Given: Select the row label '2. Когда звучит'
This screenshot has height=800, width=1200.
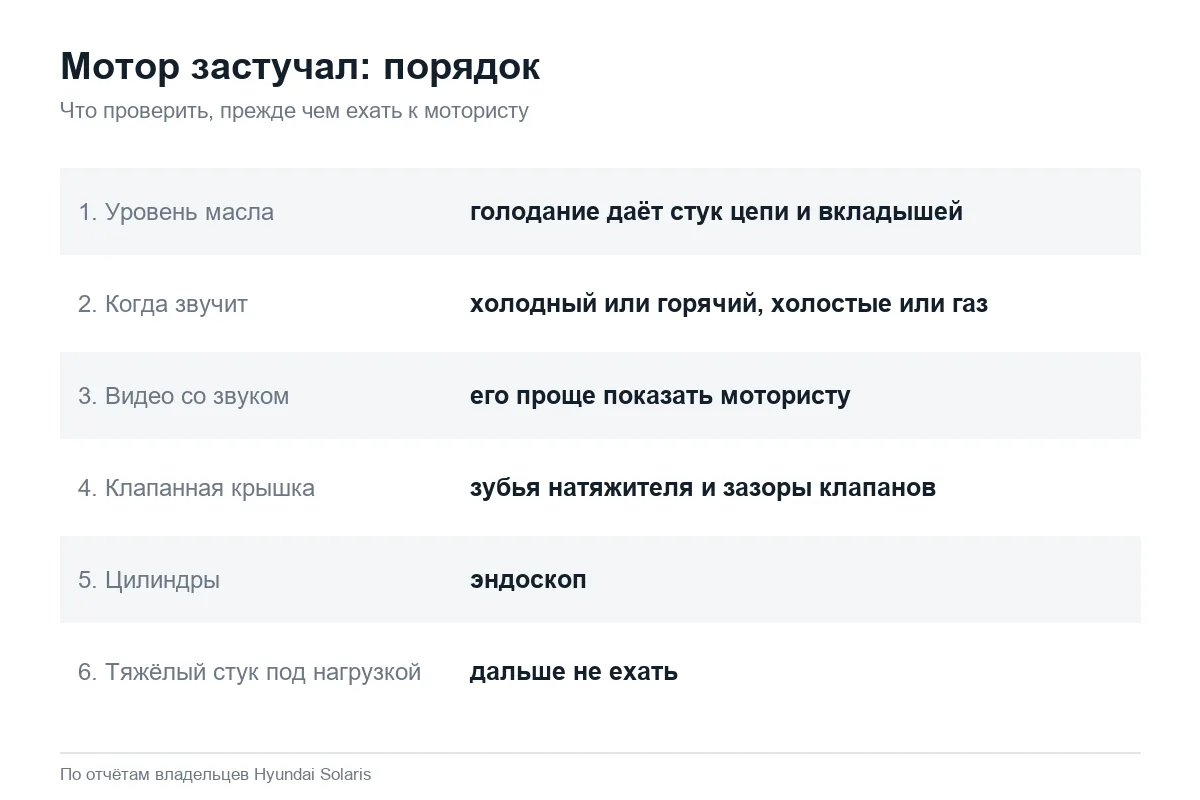Looking at the screenshot, I should click(163, 304).
